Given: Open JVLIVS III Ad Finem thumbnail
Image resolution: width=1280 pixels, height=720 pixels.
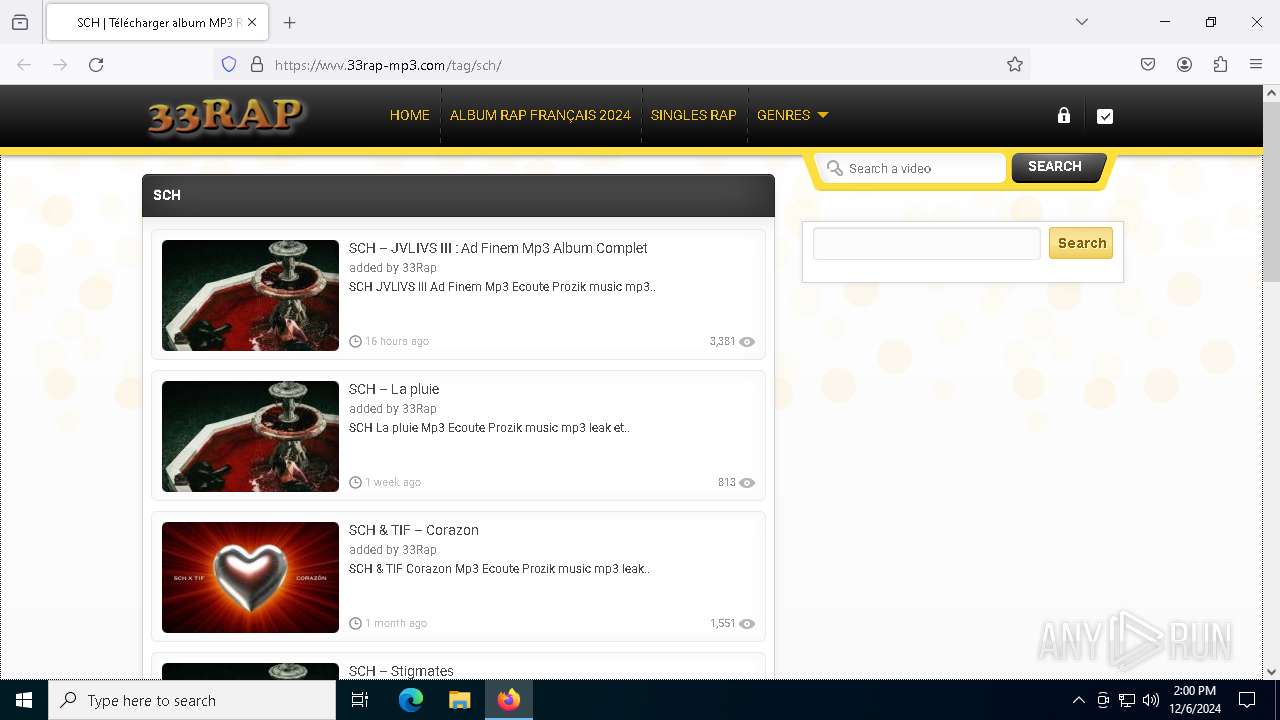Looking at the screenshot, I should click(x=250, y=295).
